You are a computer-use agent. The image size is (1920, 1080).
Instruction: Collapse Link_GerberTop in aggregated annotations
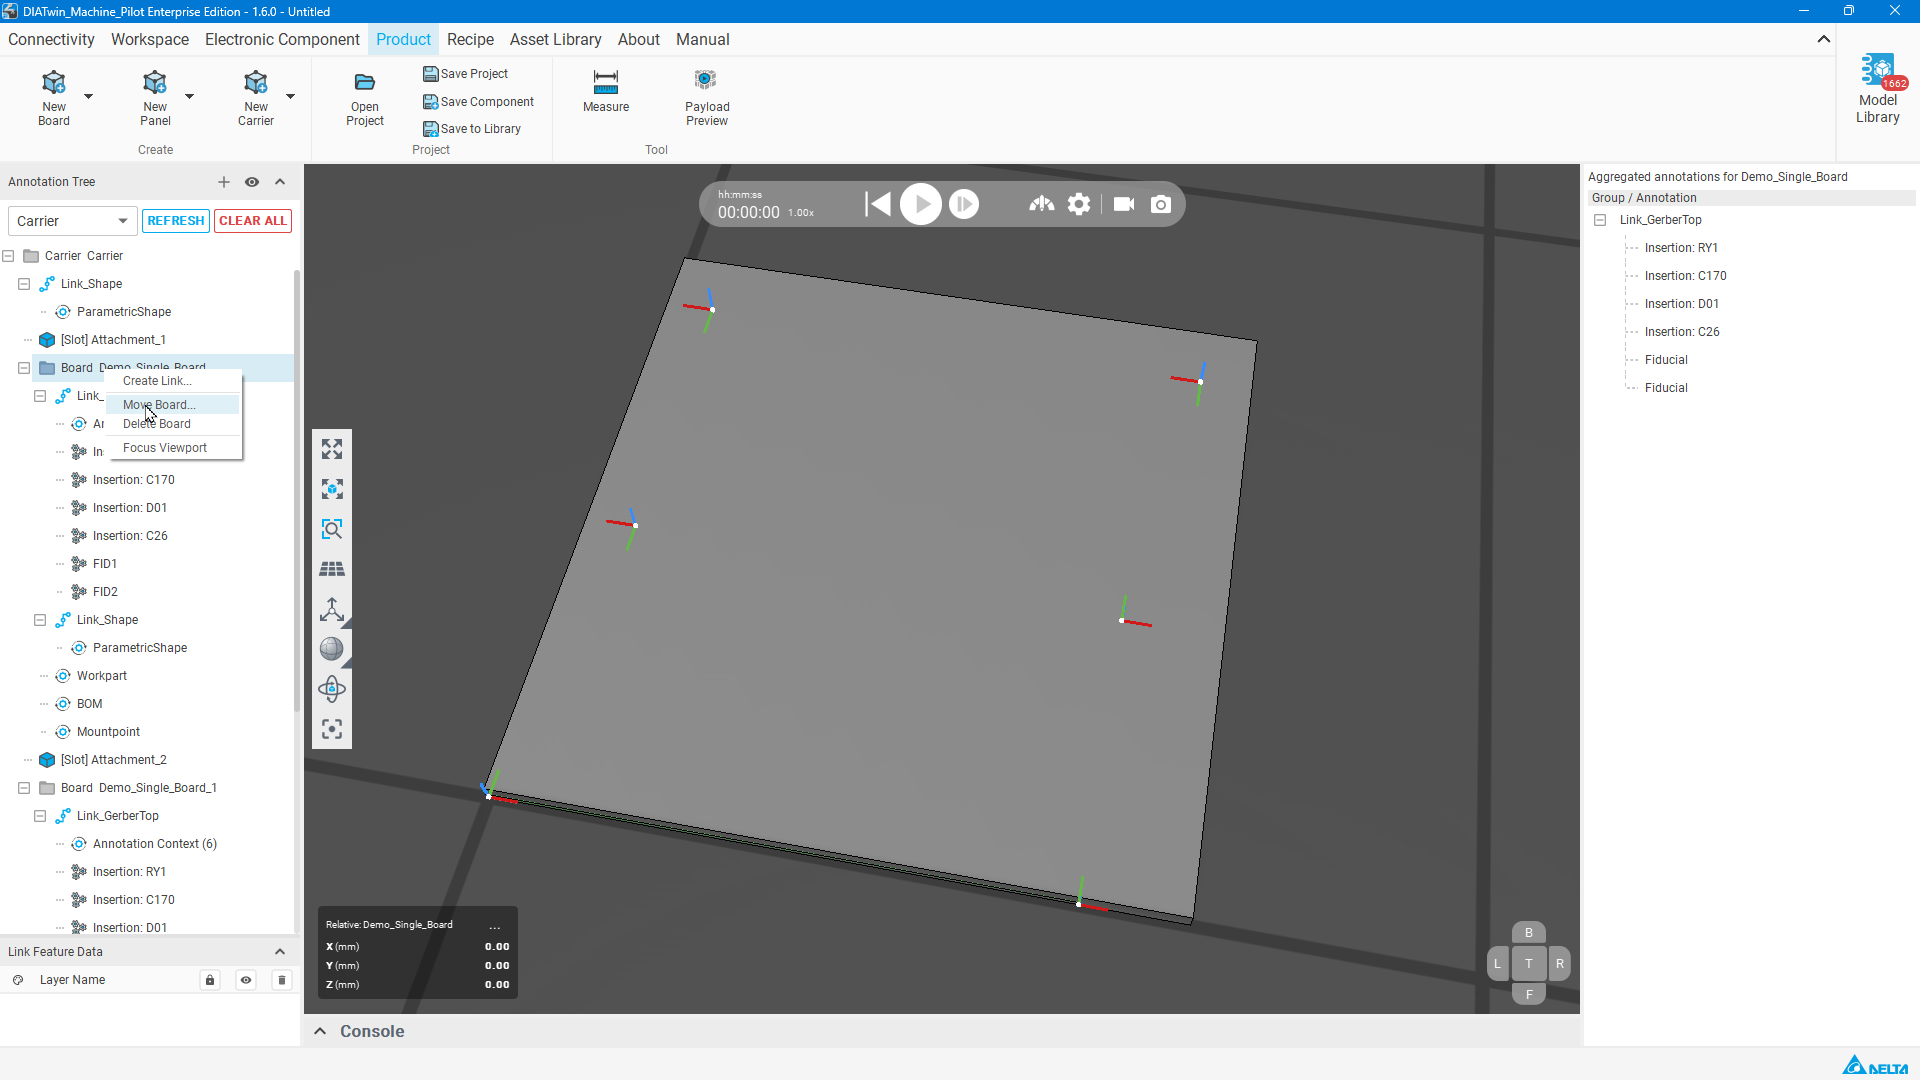tap(1600, 220)
